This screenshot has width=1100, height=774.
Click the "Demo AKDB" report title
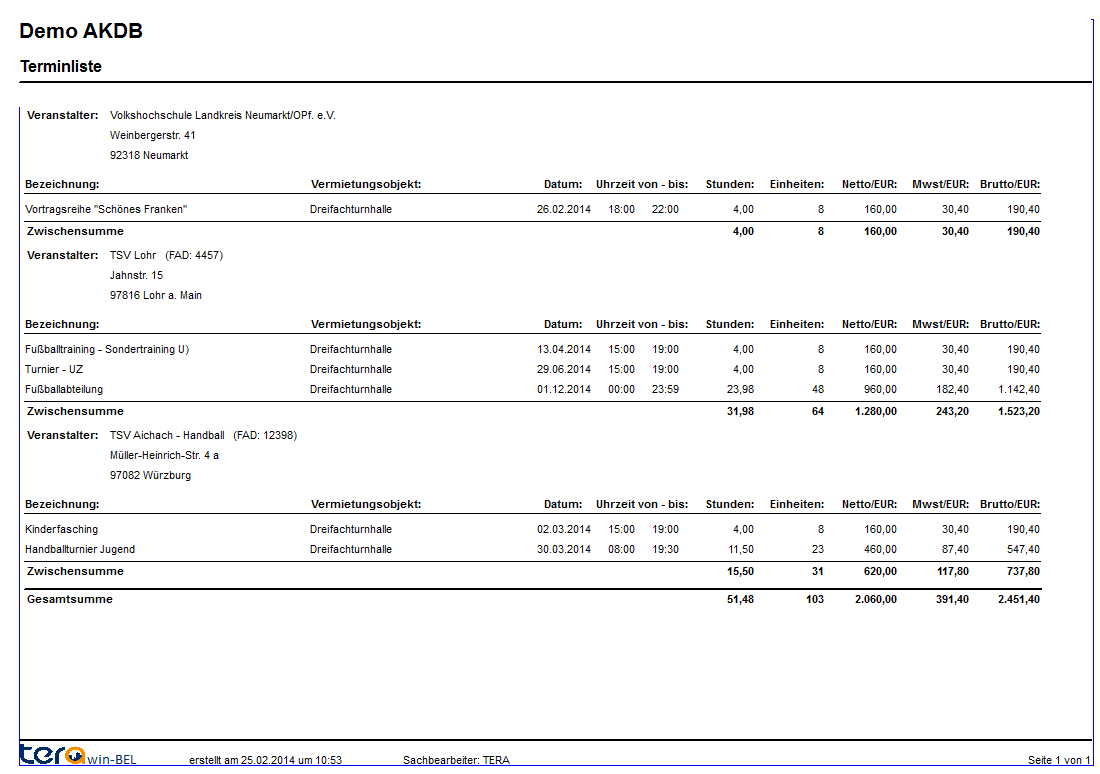tap(81, 31)
